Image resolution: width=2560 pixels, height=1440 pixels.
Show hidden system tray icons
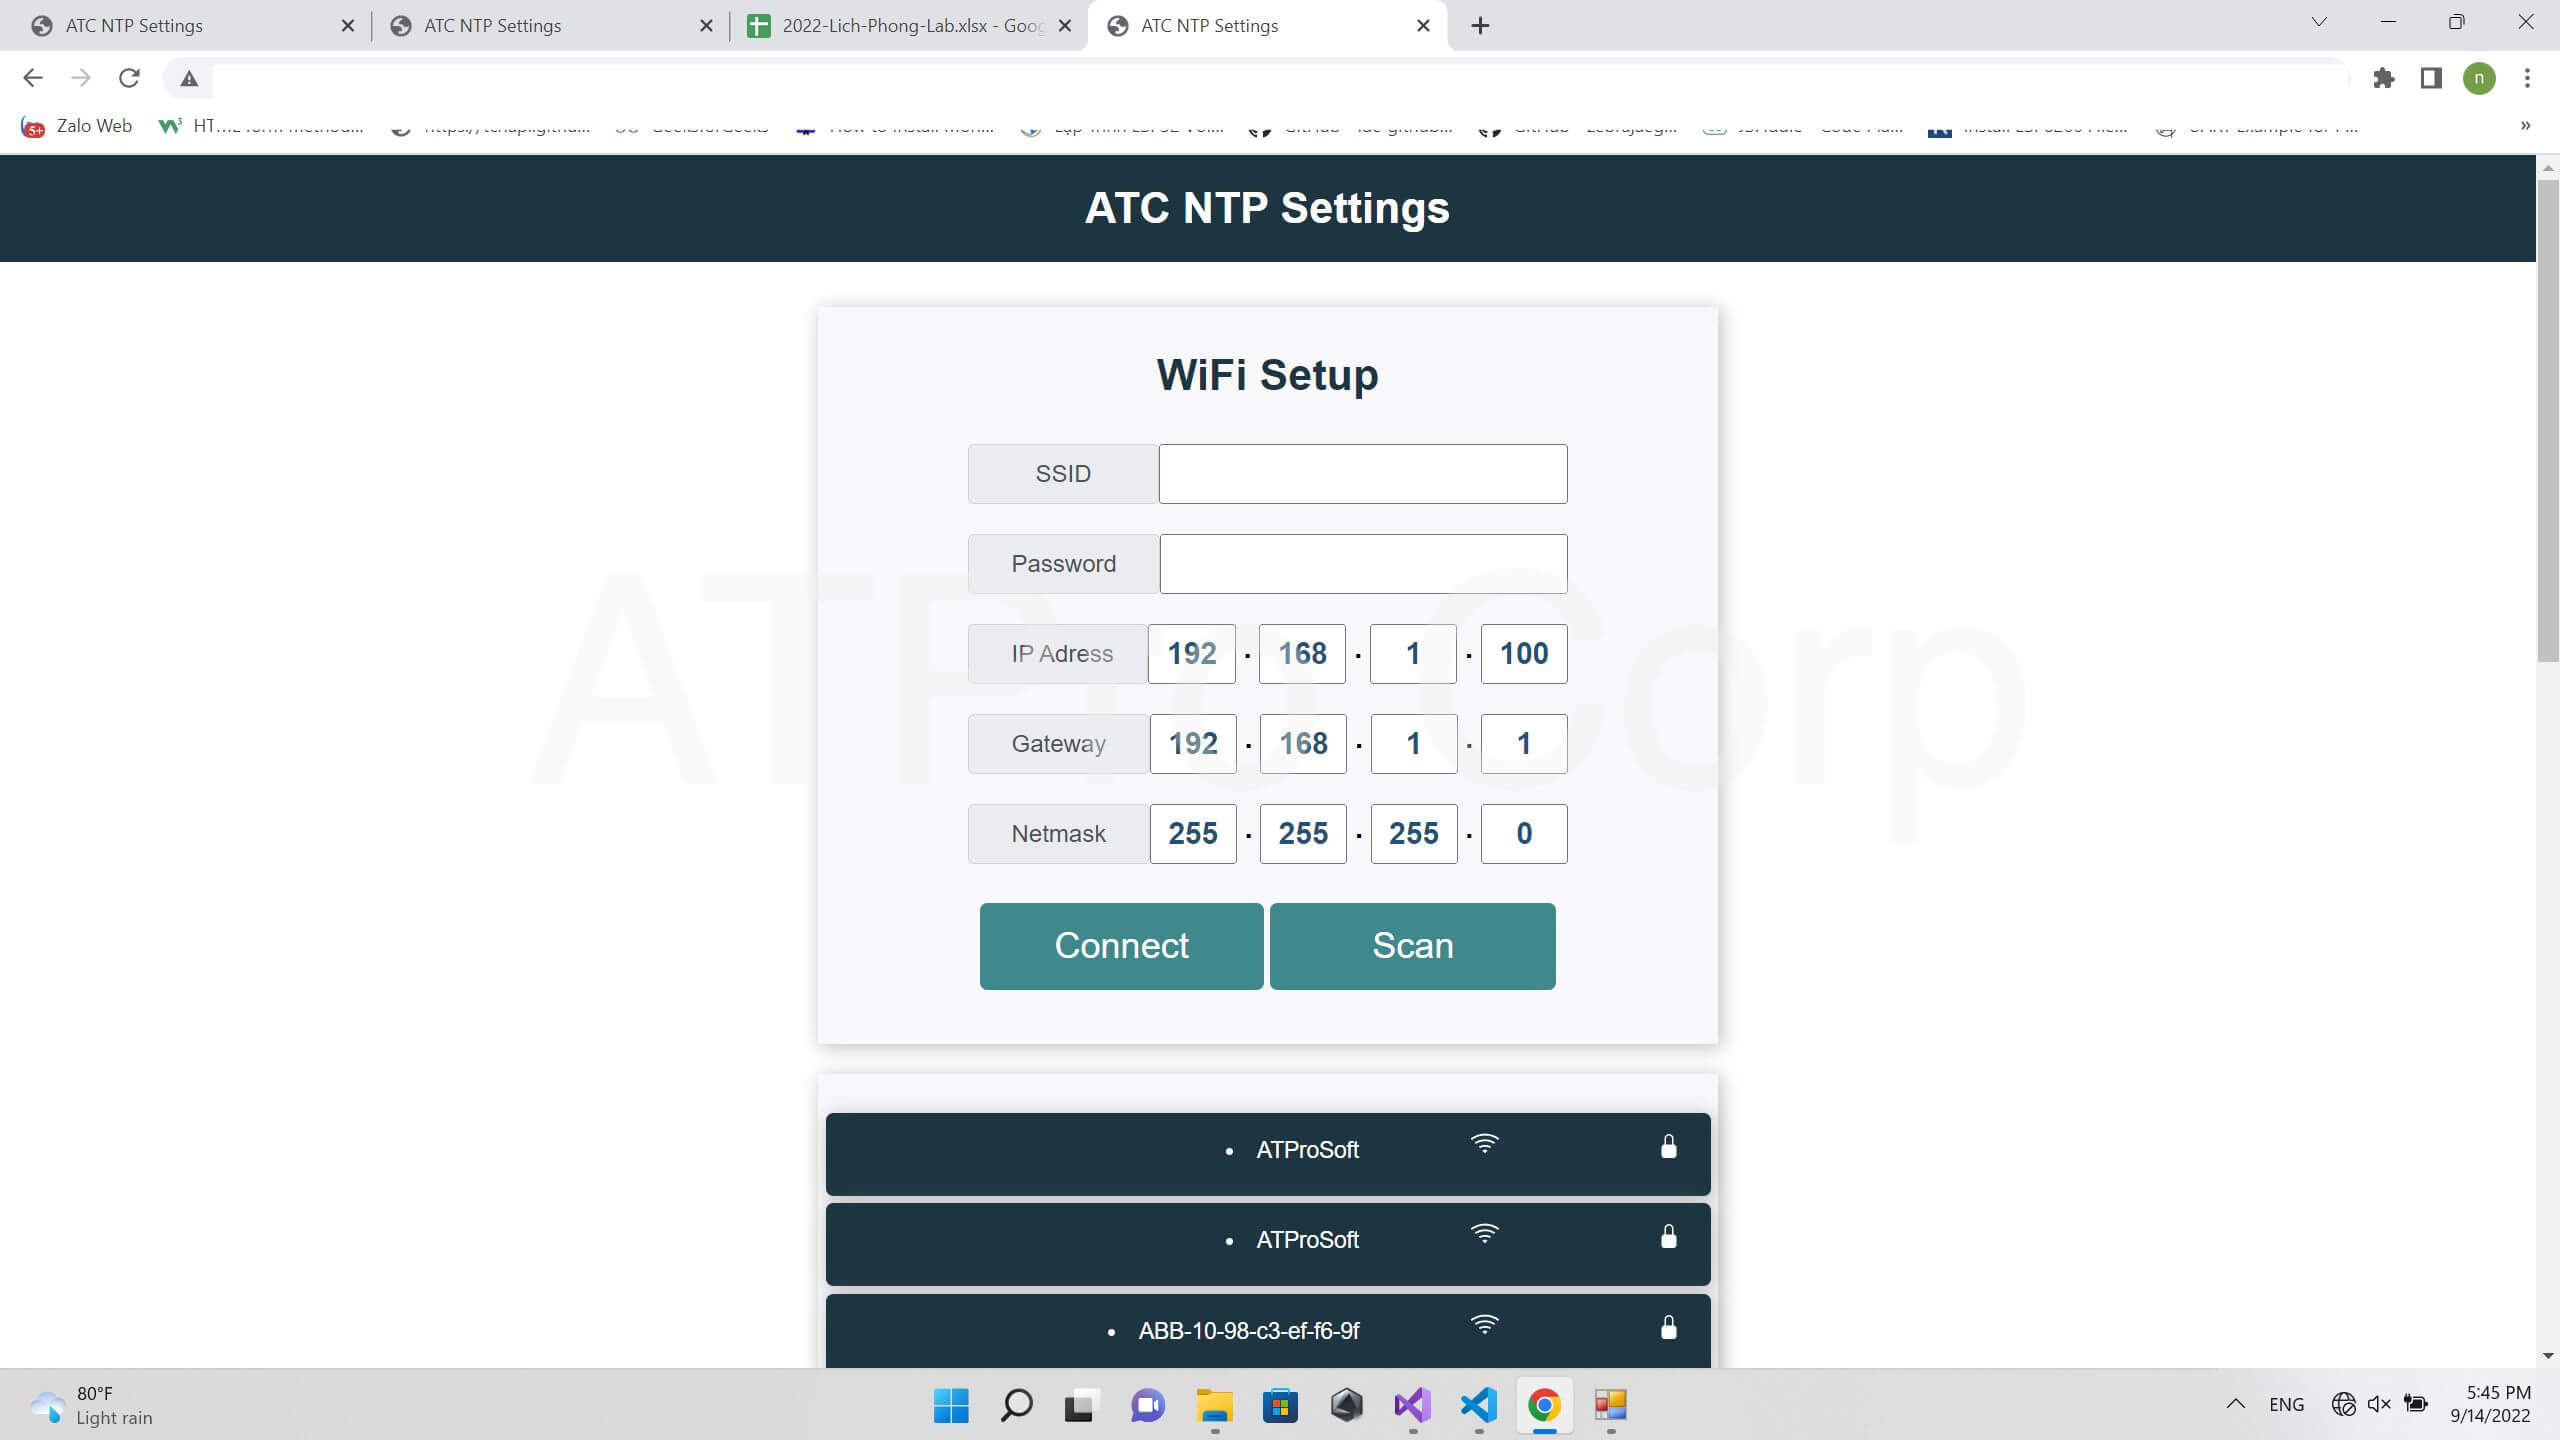[2236, 1404]
